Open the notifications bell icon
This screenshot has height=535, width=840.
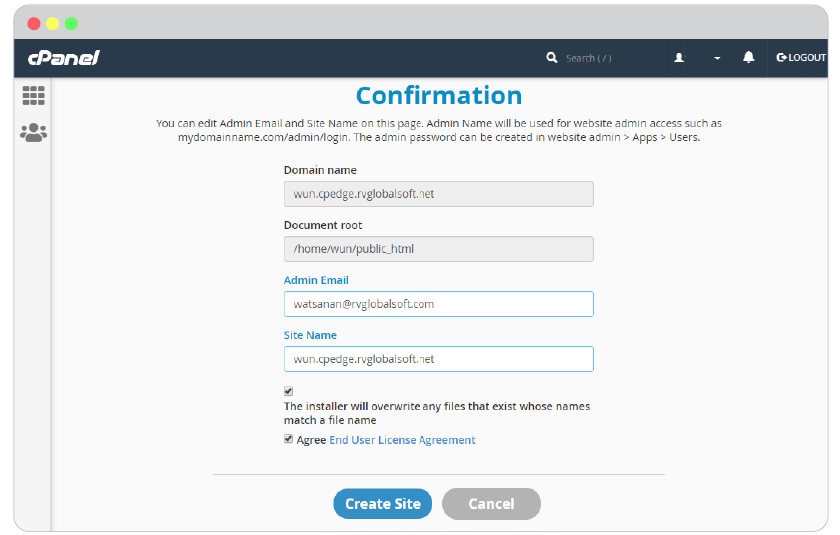click(748, 57)
